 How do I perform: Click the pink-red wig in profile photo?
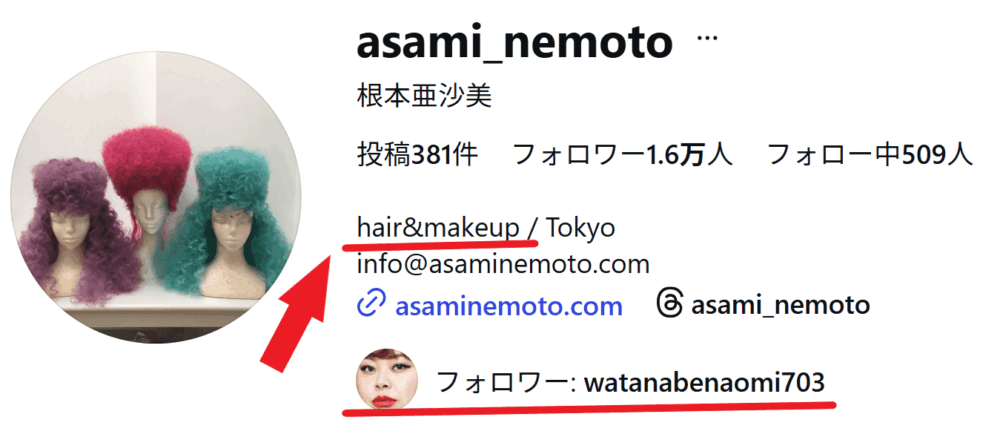147,165
